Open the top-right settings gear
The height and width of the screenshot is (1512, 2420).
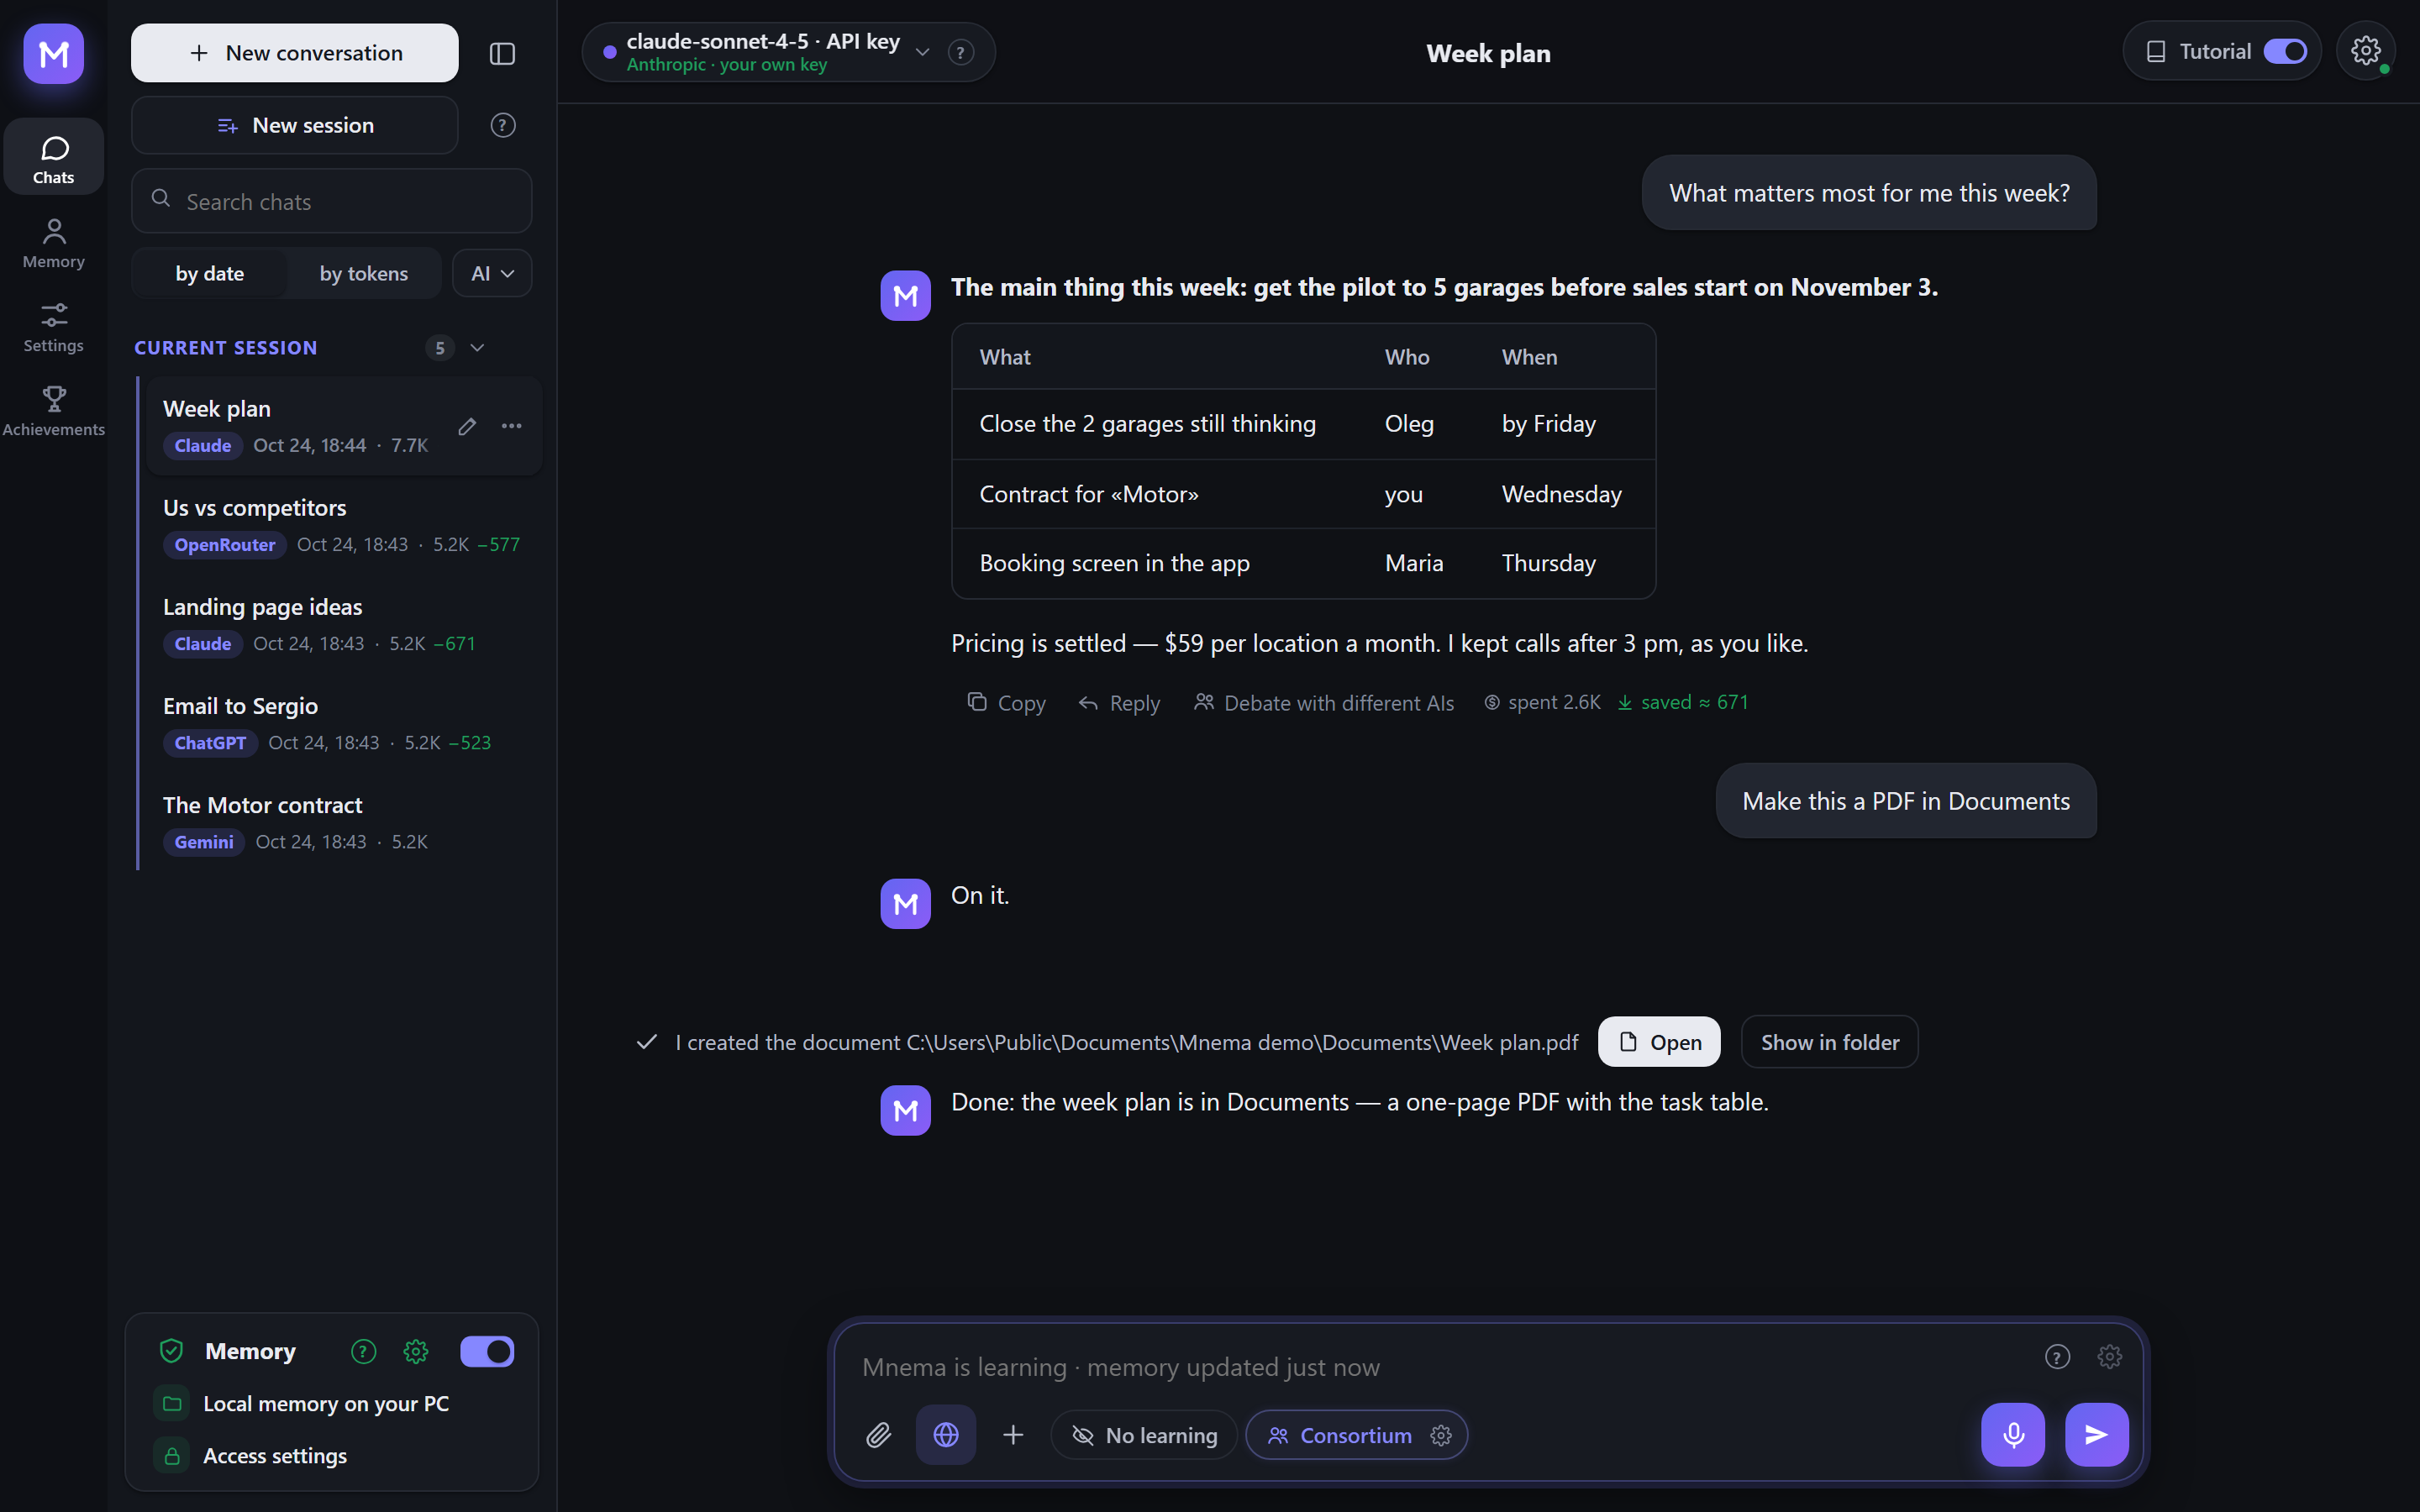pyautogui.click(x=2365, y=51)
